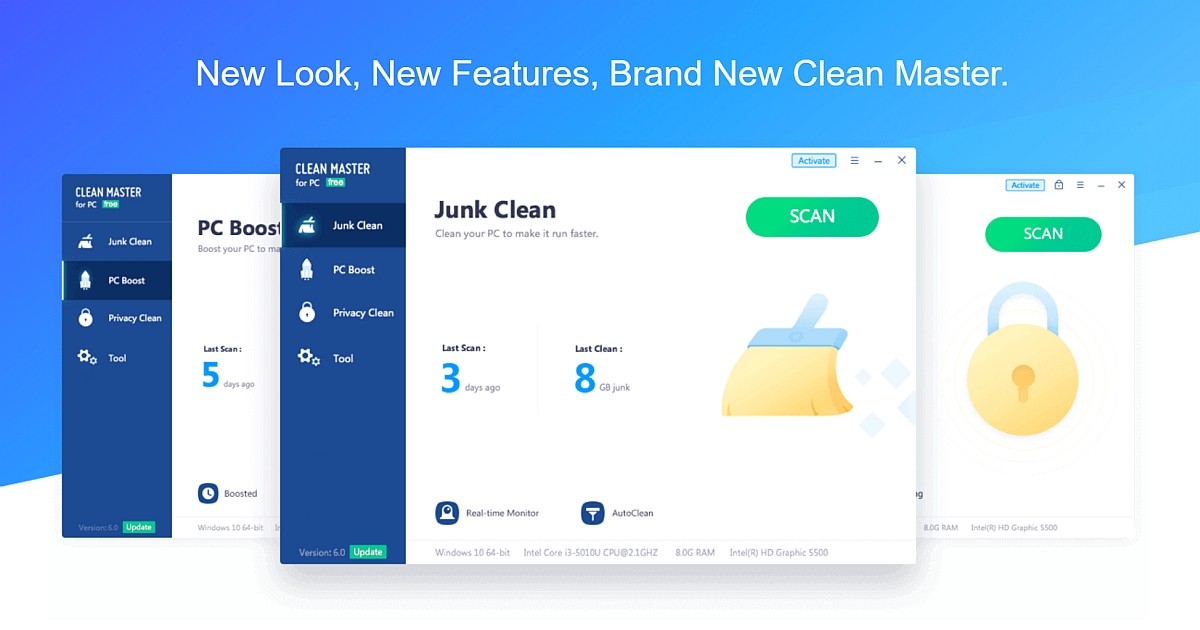The height and width of the screenshot is (630, 1200).
Task: Click the "Junk Clean" heading
Action: coord(495,210)
